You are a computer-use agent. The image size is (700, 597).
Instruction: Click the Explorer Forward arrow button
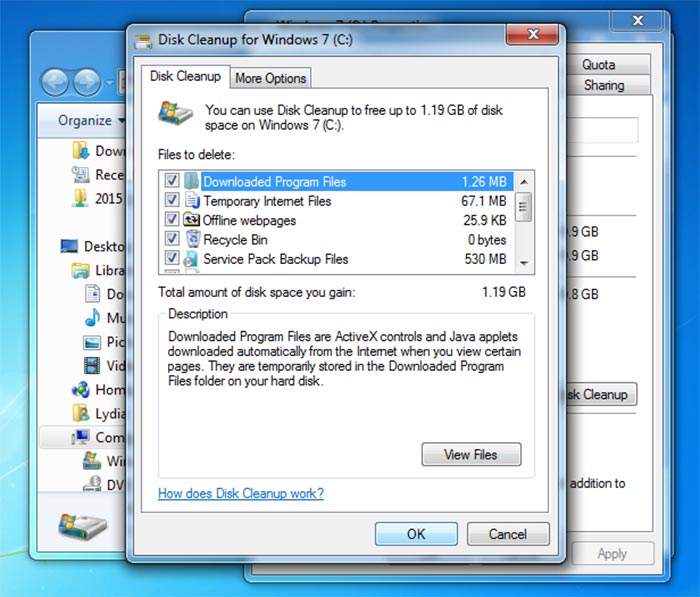87,82
